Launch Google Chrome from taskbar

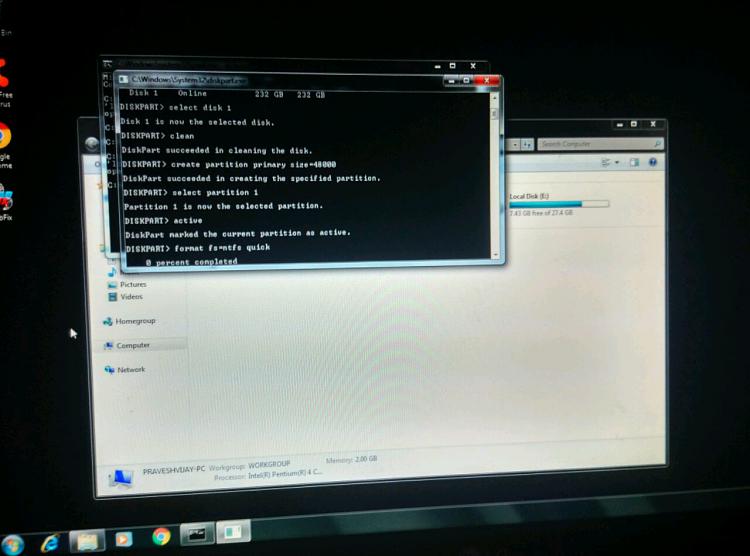click(x=161, y=536)
